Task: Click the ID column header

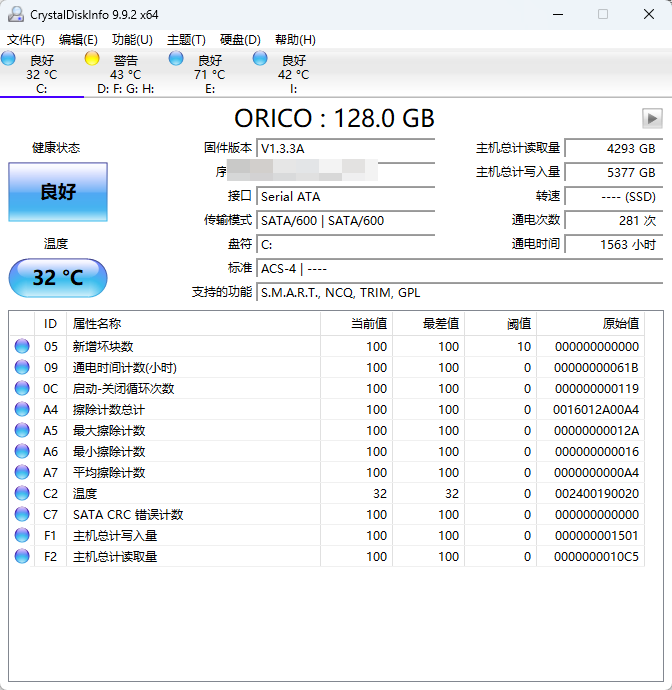Action: point(50,324)
